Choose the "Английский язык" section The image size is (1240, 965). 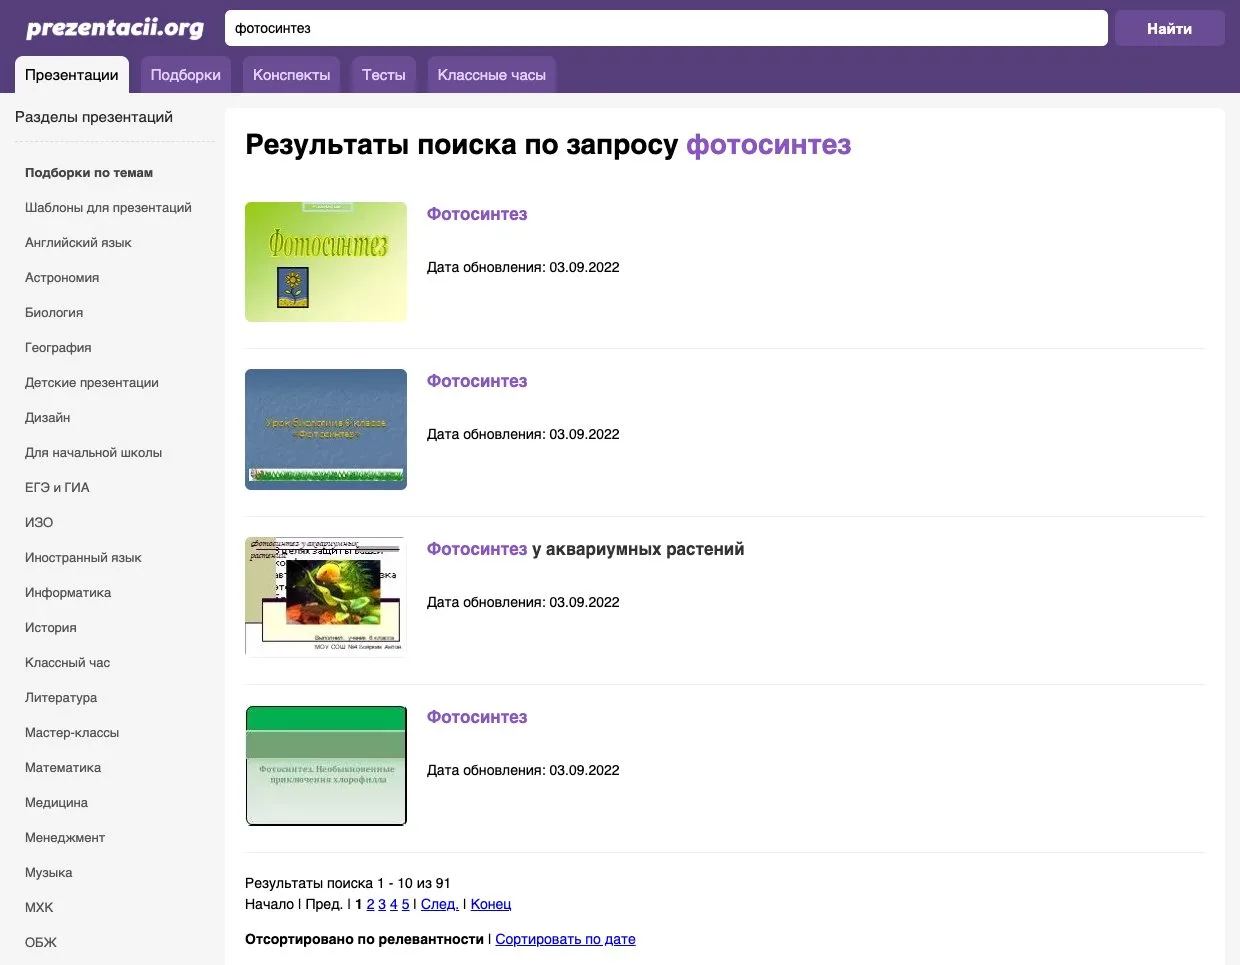coord(78,242)
